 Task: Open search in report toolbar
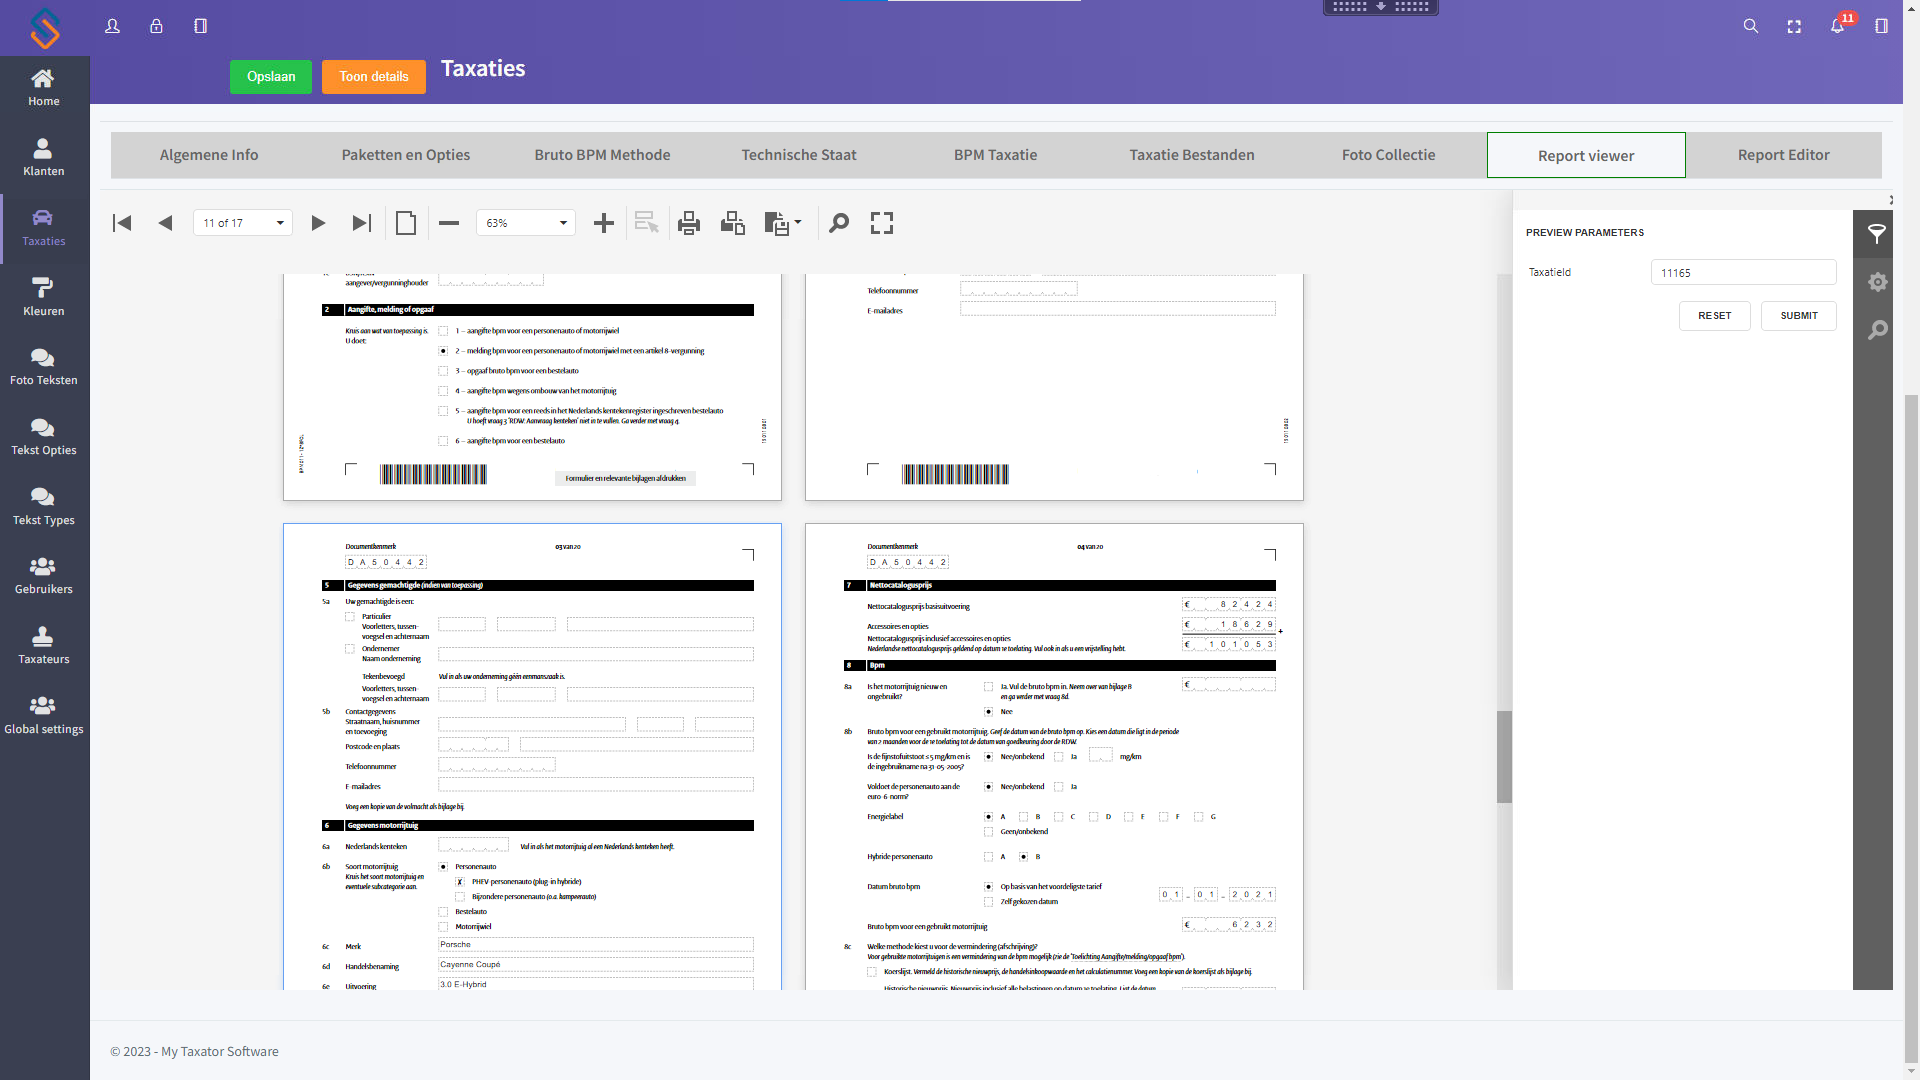pyautogui.click(x=839, y=223)
